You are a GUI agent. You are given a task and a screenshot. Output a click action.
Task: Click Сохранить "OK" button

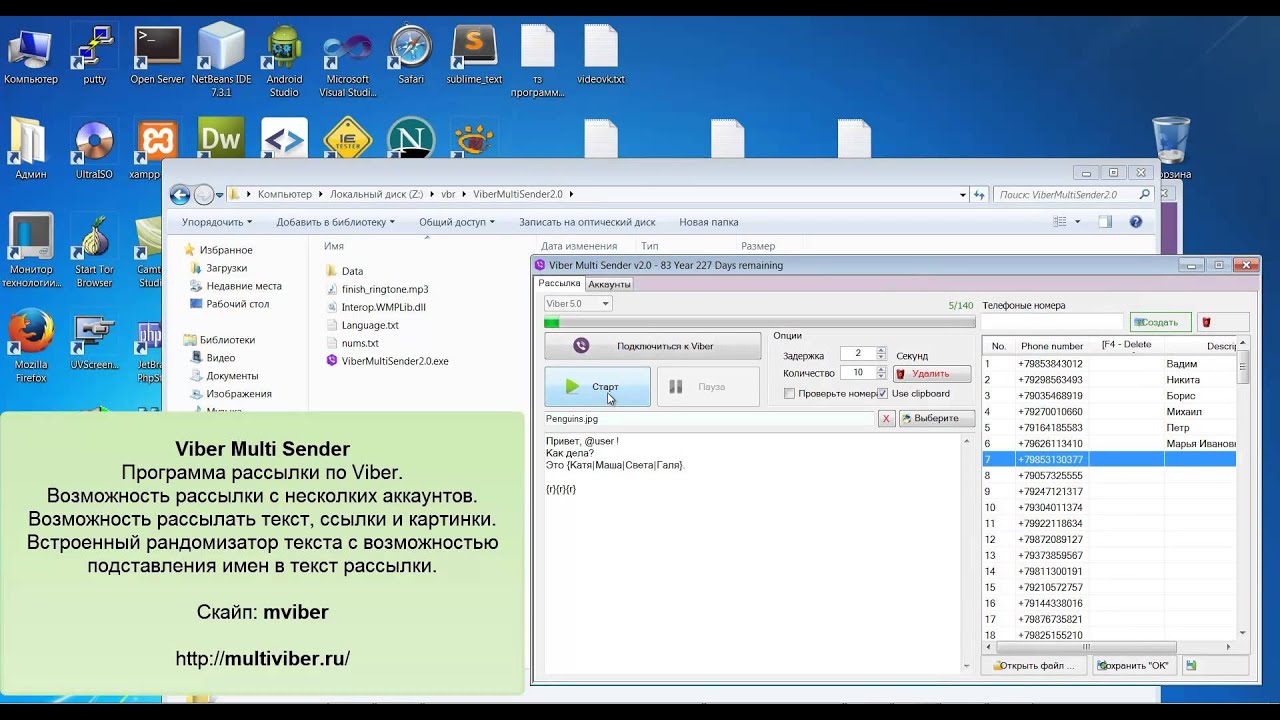tap(1133, 666)
